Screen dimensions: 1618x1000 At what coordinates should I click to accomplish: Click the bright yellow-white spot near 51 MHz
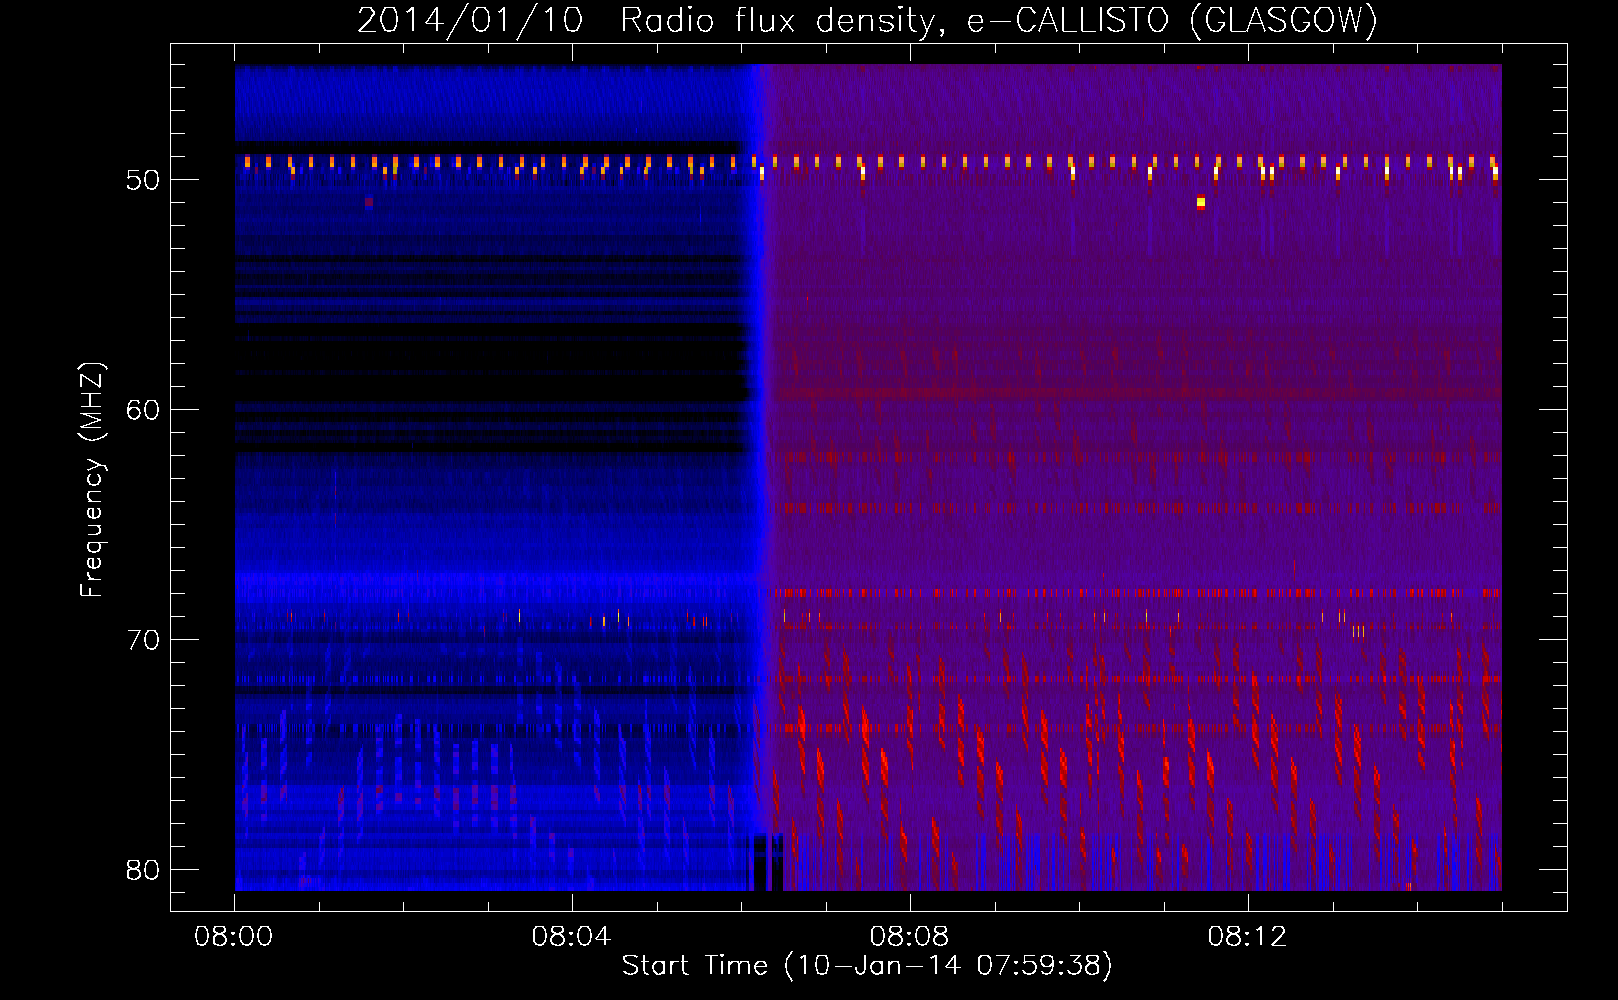[x=1201, y=203]
